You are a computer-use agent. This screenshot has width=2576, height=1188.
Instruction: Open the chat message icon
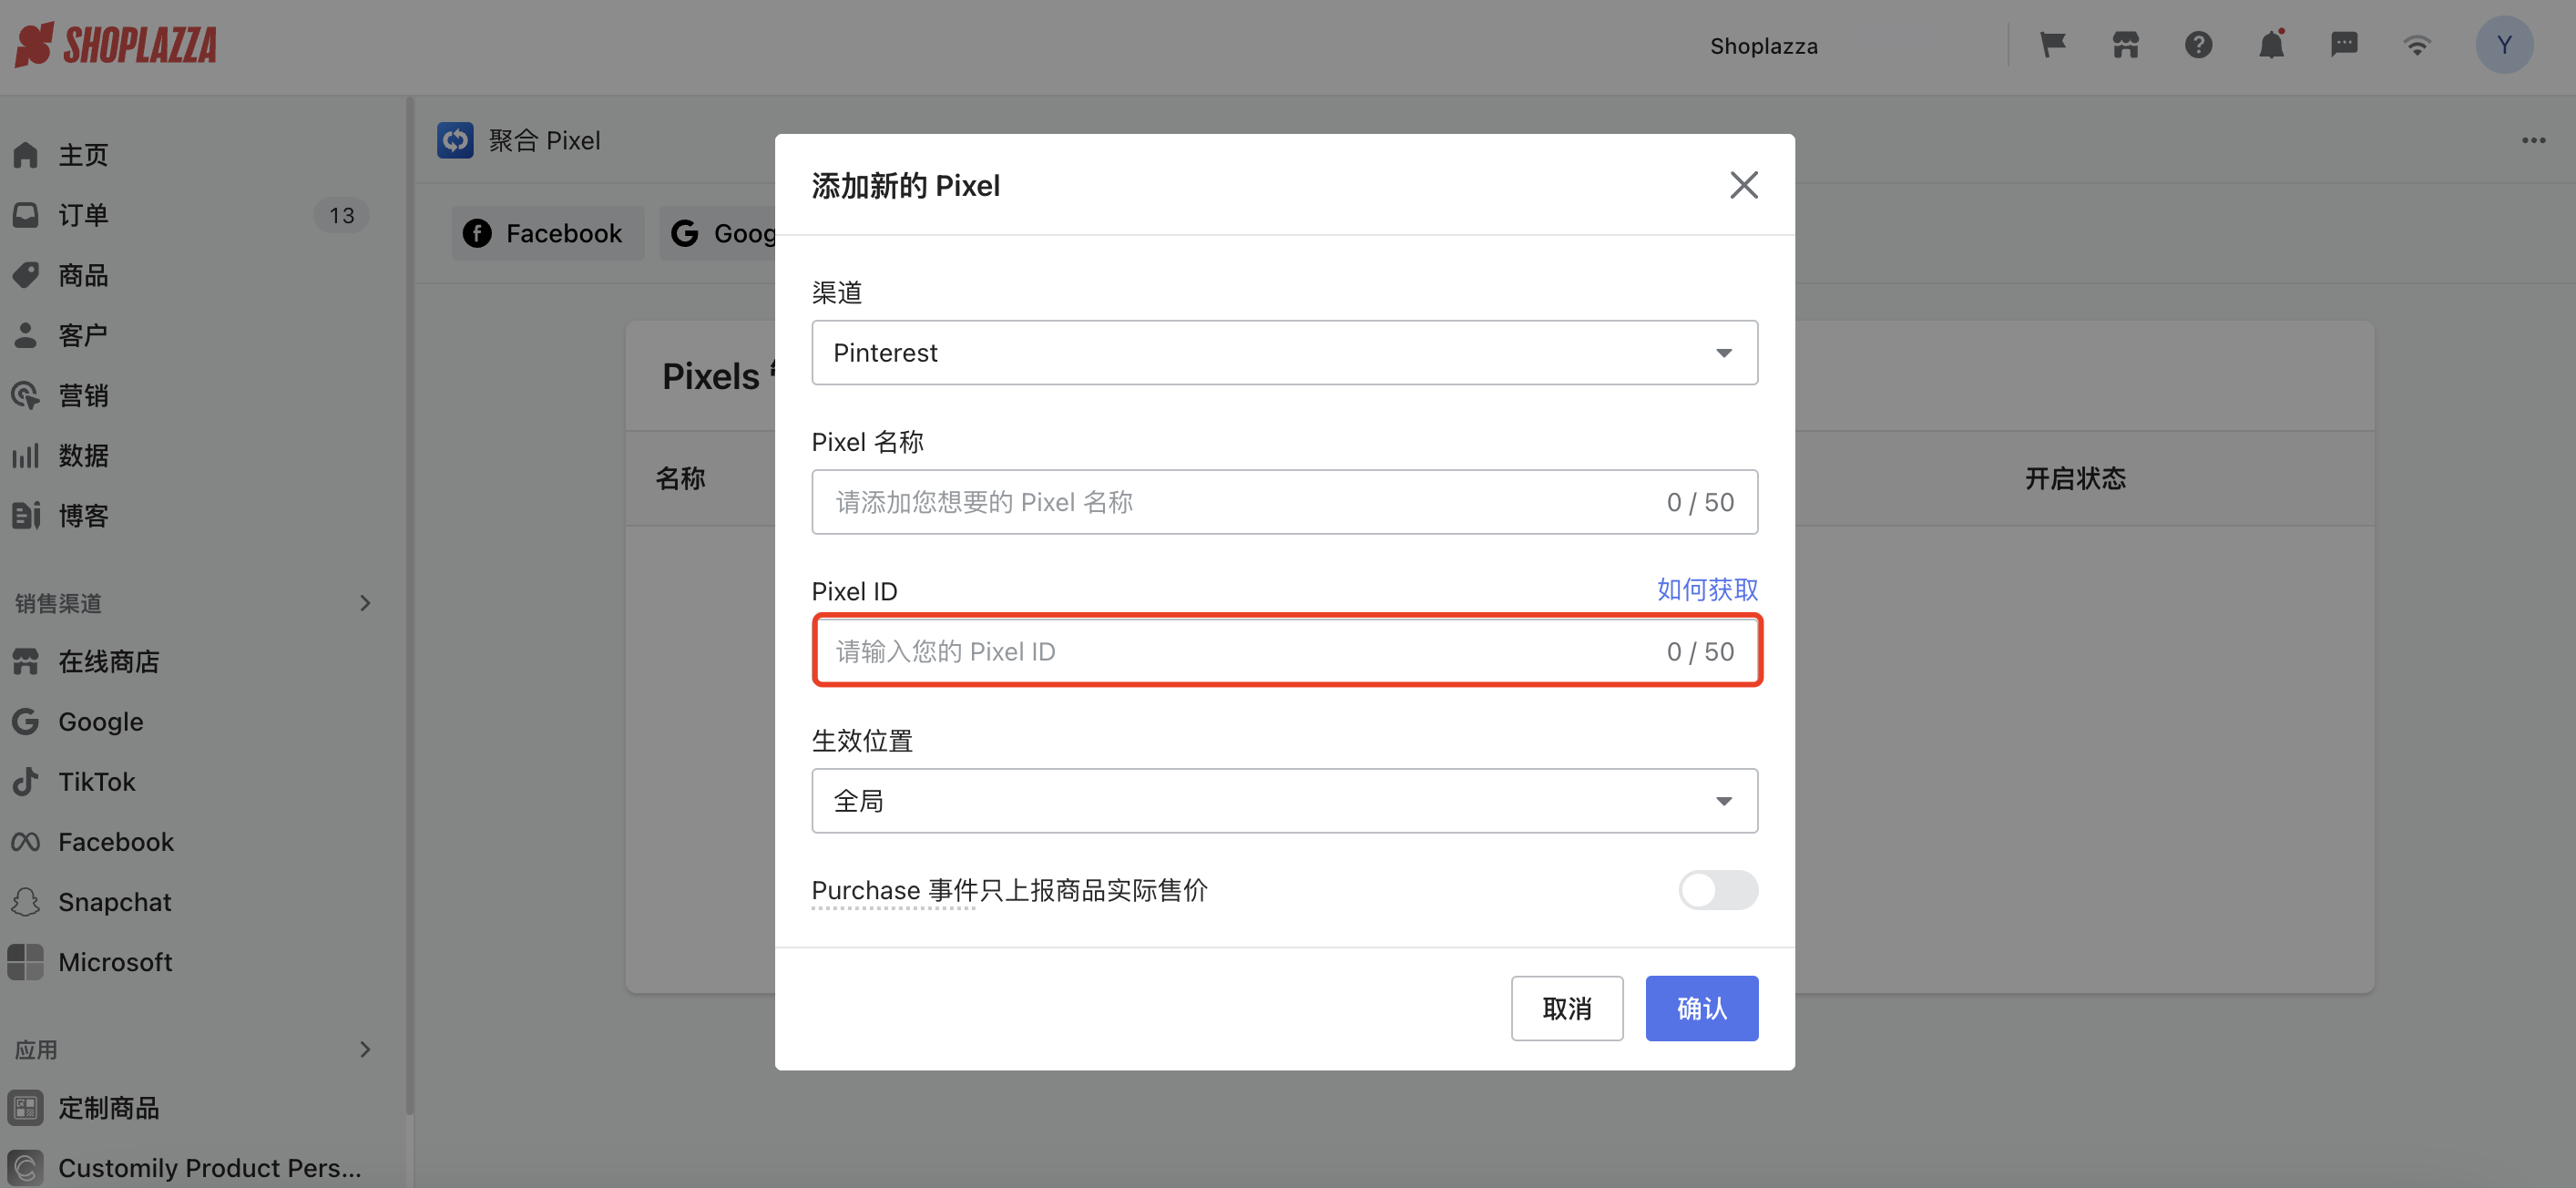[2344, 45]
